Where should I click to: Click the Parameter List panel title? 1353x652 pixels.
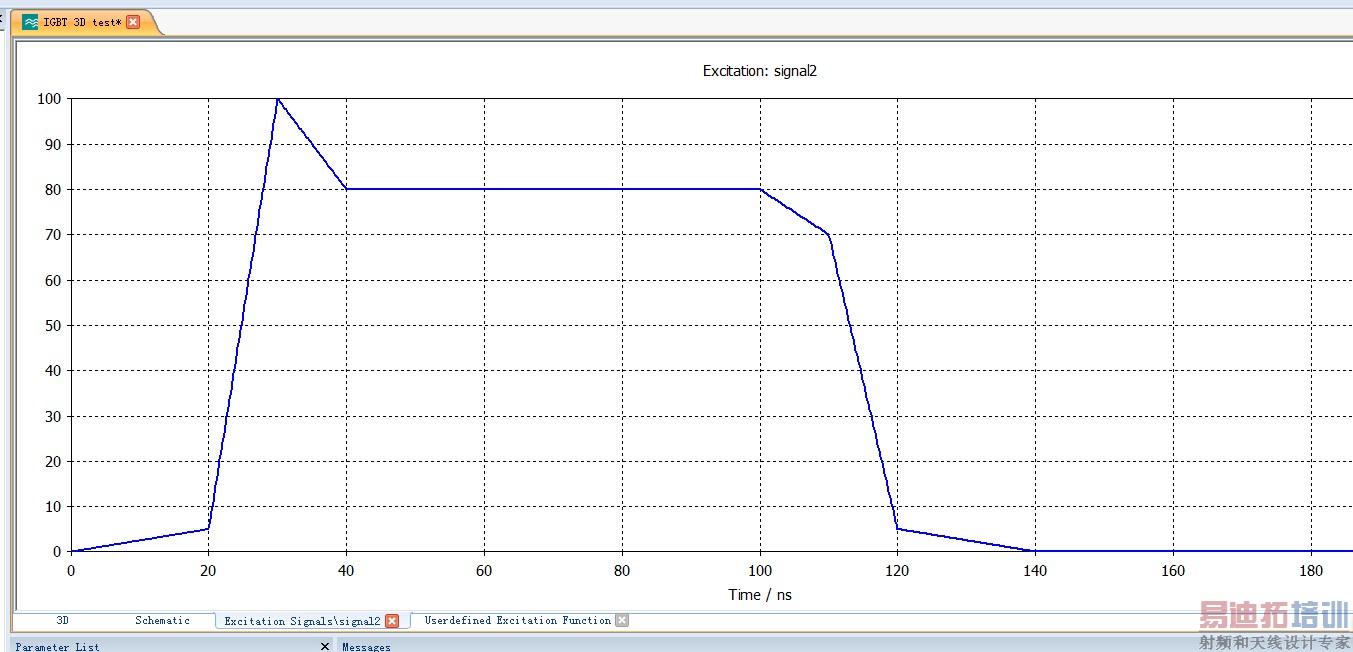click(x=57, y=647)
